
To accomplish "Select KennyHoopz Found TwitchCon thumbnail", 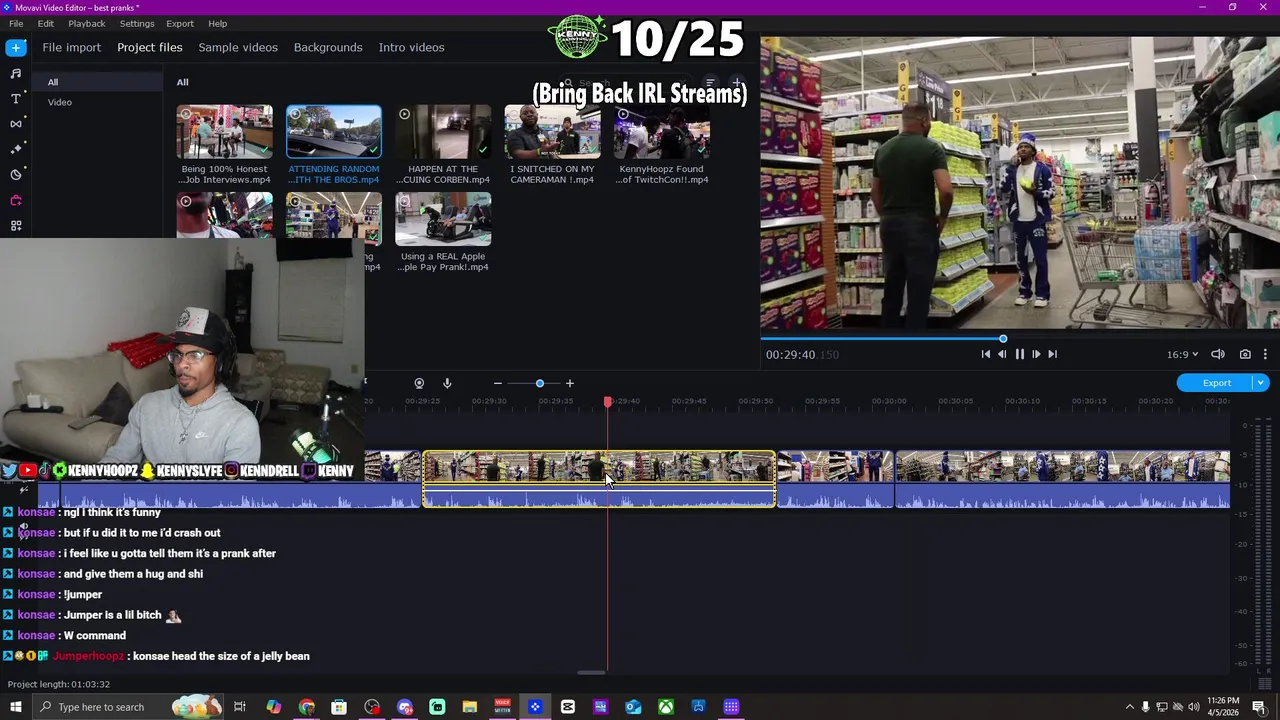I will [662, 132].
